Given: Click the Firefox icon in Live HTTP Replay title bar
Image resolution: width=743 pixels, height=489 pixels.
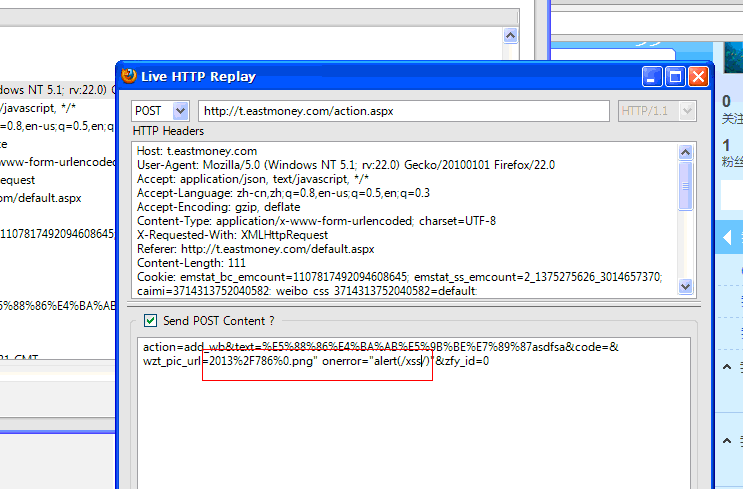Looking at the screenshot, I should (x=128, y=76).
